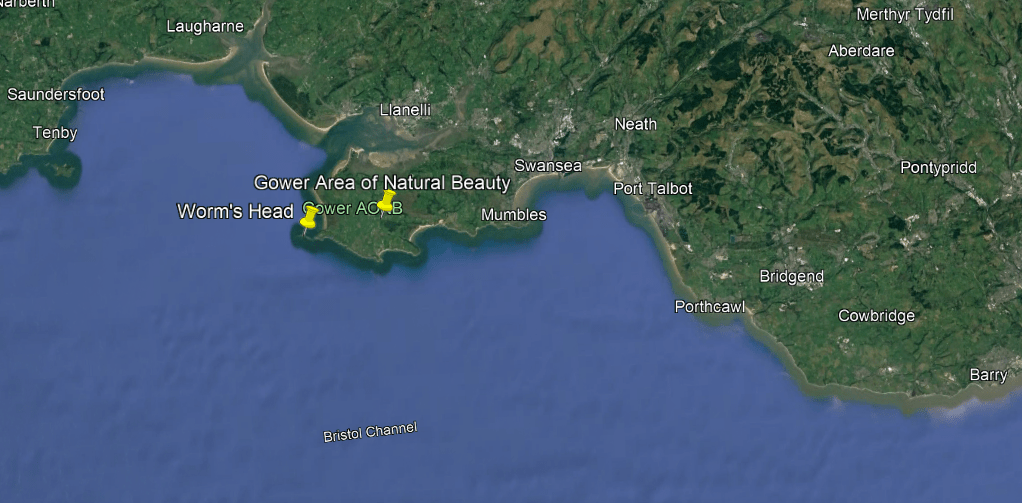Click the Saundersfoot place label
The width and height of the screenshot is (1022, 503).
(55, 94)
